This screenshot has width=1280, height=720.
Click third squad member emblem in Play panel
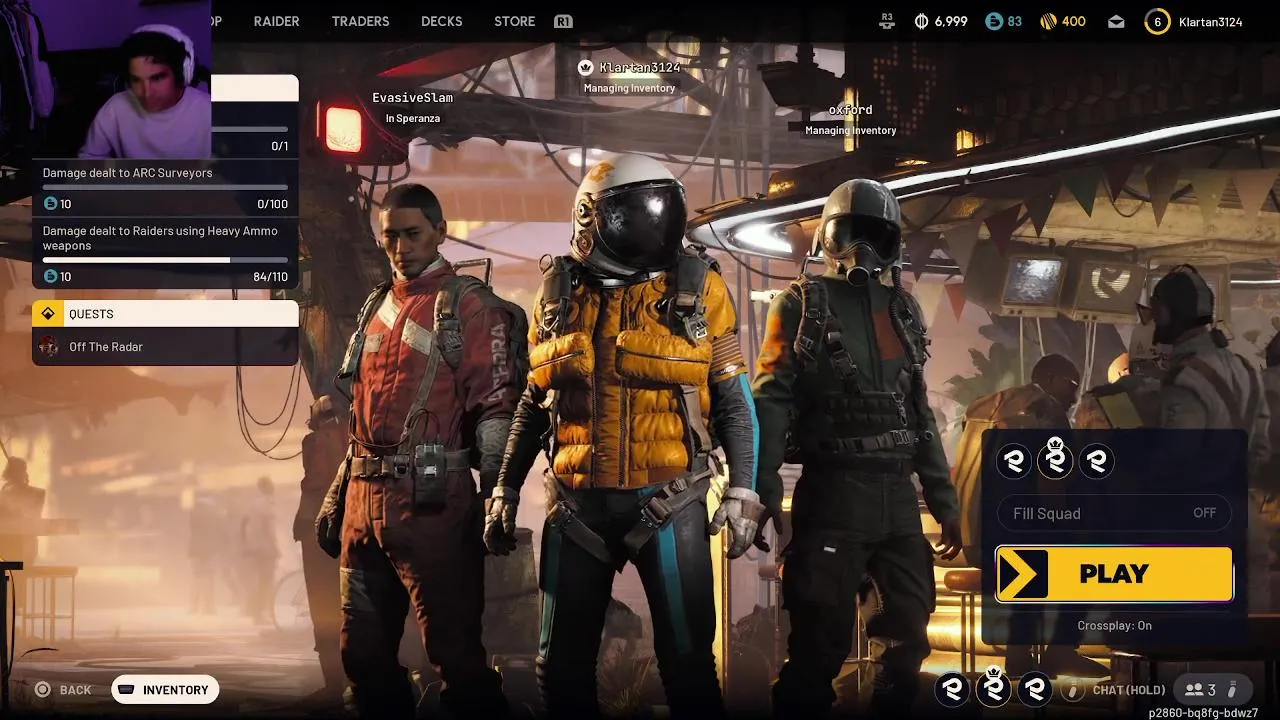pos(1097,461)
